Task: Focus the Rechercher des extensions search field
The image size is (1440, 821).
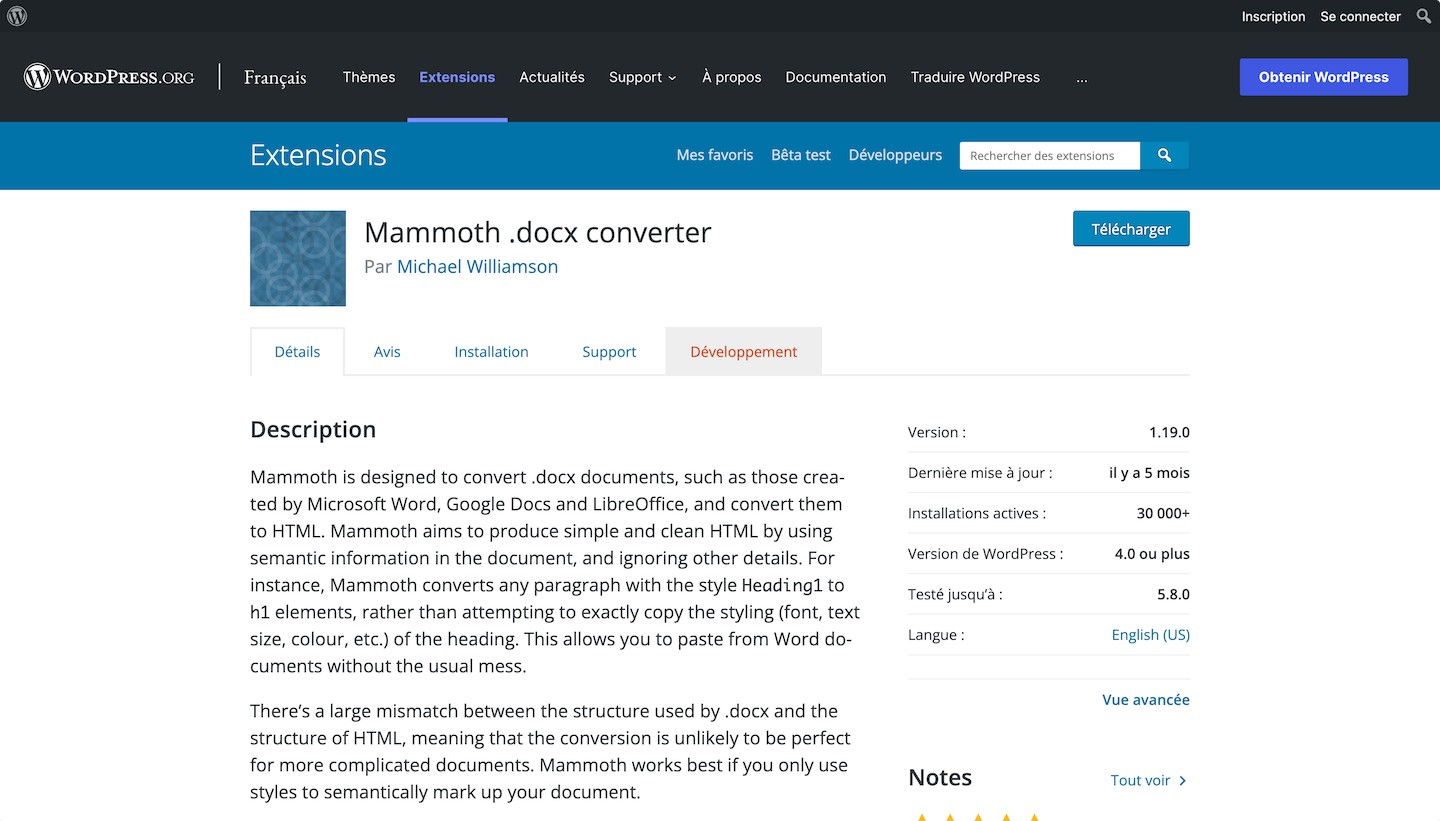Action: coord(1050,155)
